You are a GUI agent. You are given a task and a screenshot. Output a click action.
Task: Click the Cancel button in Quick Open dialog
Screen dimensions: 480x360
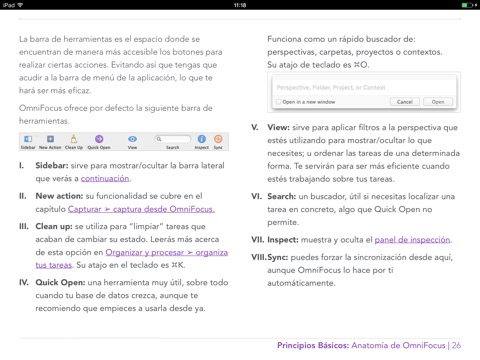coord(405,102)
